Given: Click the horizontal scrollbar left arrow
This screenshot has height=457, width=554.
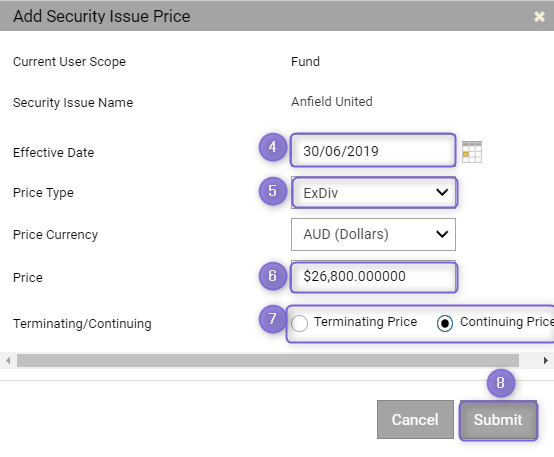Looking at the screenshot, I should tap(8, 361).
